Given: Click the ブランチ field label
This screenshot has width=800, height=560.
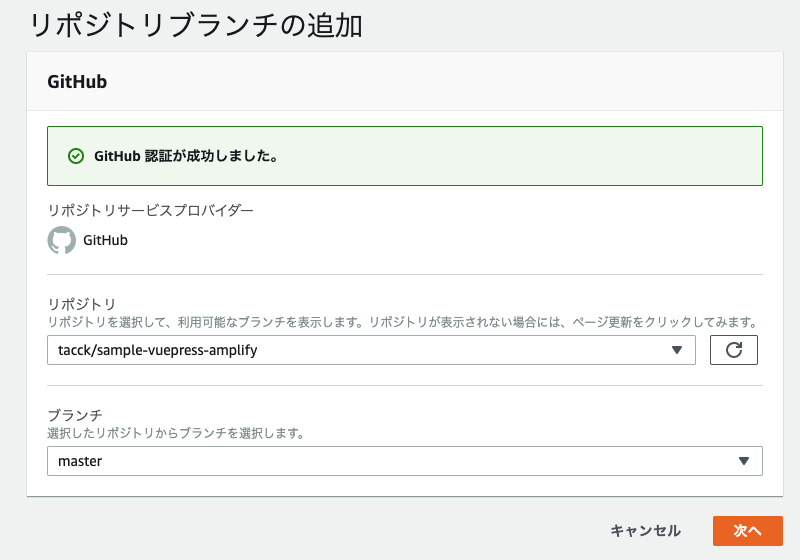Looking at the screenshot, I should [75, 415].
